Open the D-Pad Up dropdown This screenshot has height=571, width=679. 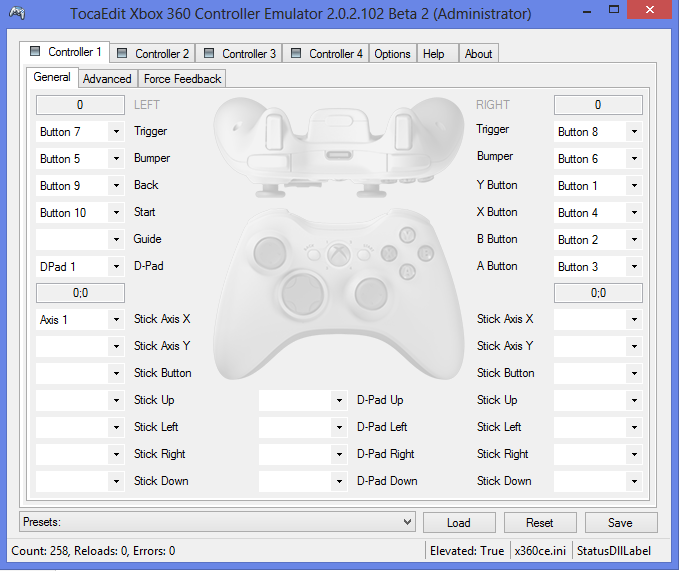(303, 400)
